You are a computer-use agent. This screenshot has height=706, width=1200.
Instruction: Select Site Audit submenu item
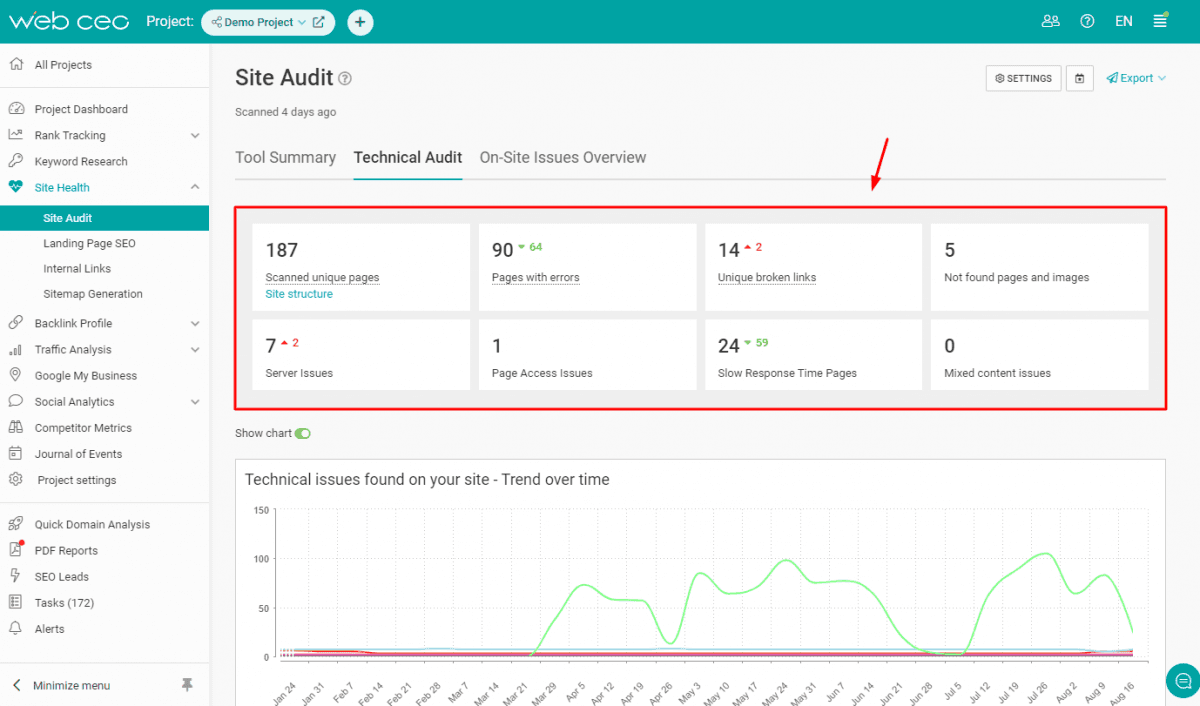point(104,218)
